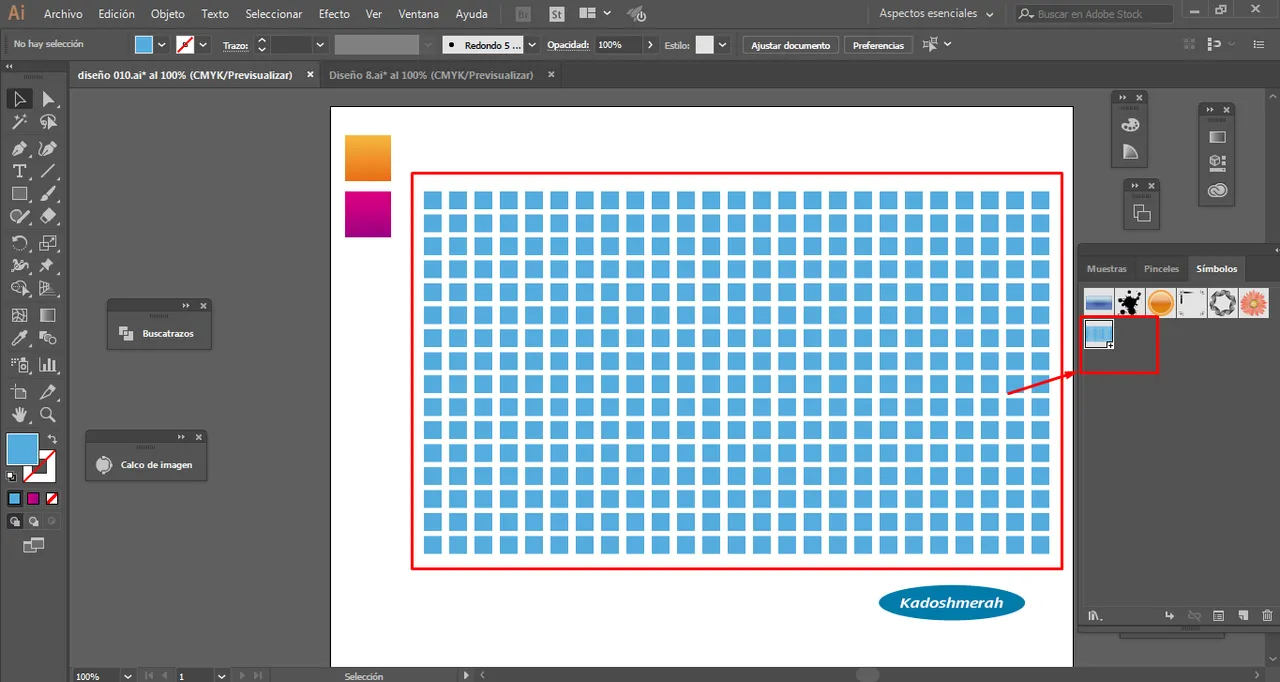Expand the Aspectos esenciales workspace dropdown
The height and width of the screenshot is (682, 1280).
click(x=989, y=14)
